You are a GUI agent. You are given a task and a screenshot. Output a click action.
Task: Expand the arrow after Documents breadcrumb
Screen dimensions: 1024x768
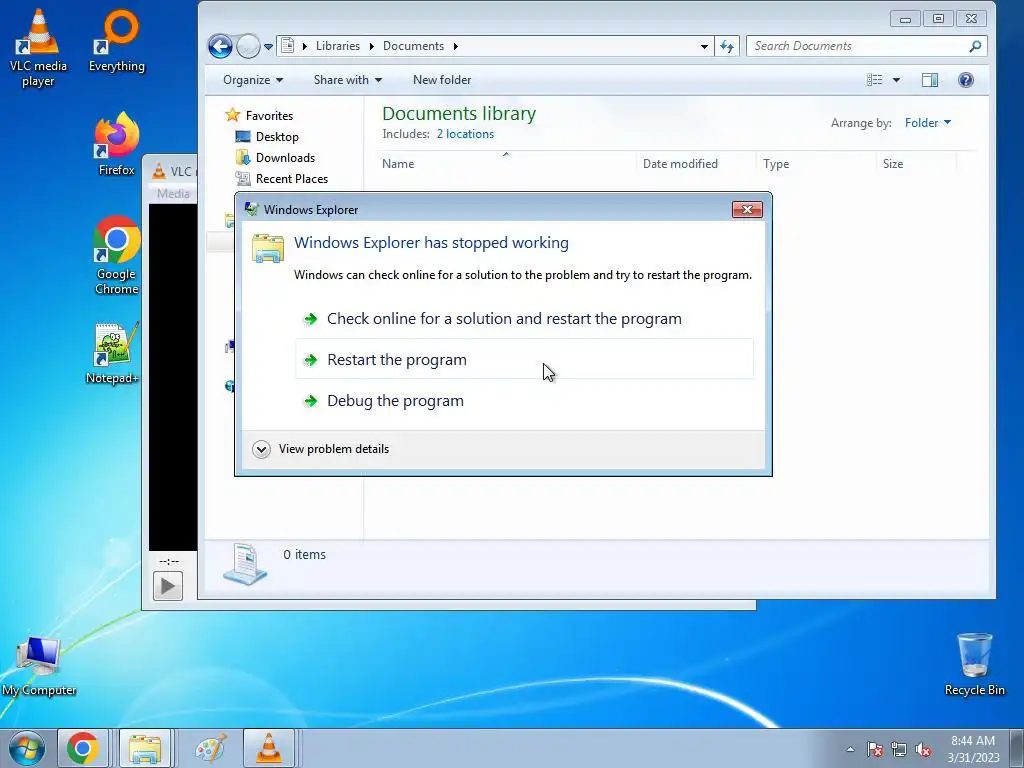coord(455,46)
